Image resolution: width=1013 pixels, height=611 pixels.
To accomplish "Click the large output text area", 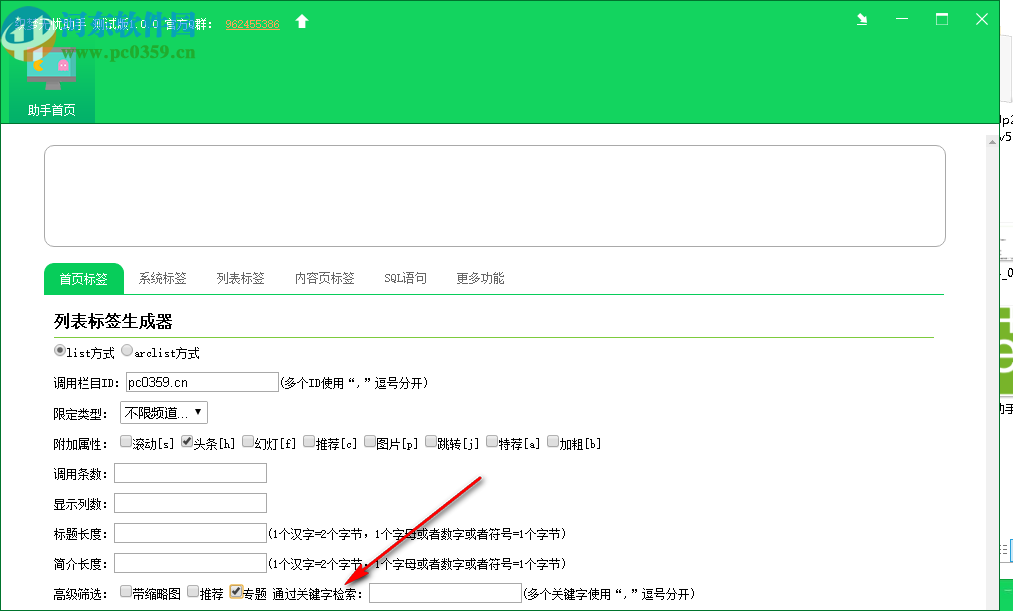I will pyautogui.click(x=495, y=196).
